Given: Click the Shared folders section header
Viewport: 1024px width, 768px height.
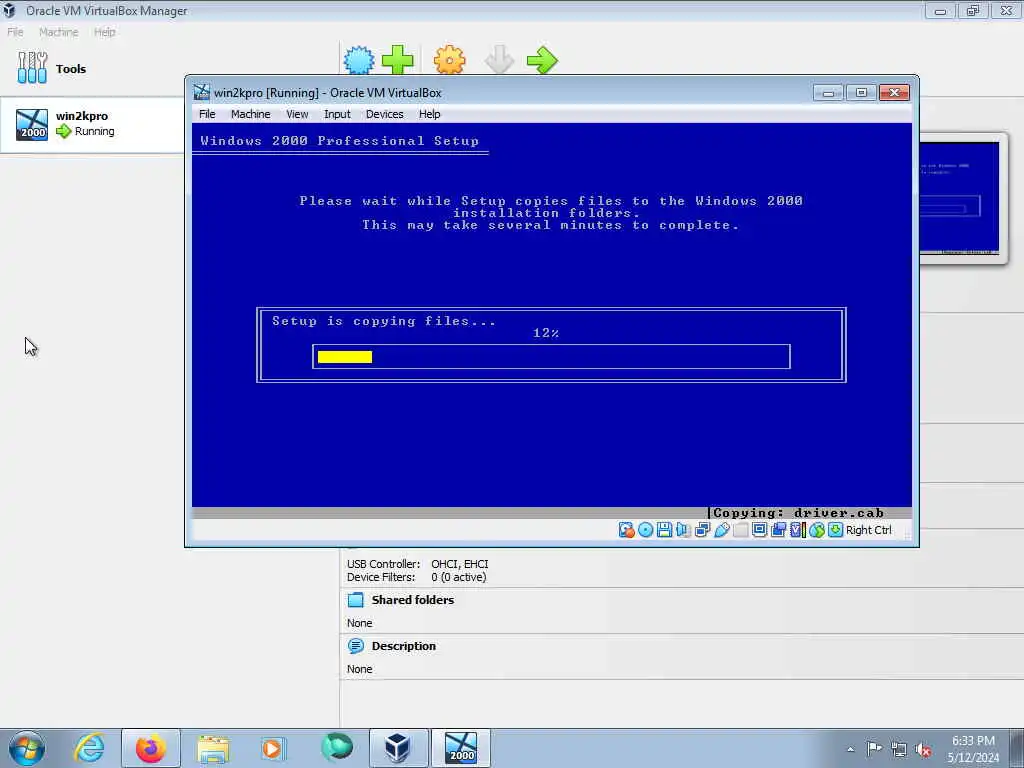Looking at the screenshot, I should pos(412,600).
